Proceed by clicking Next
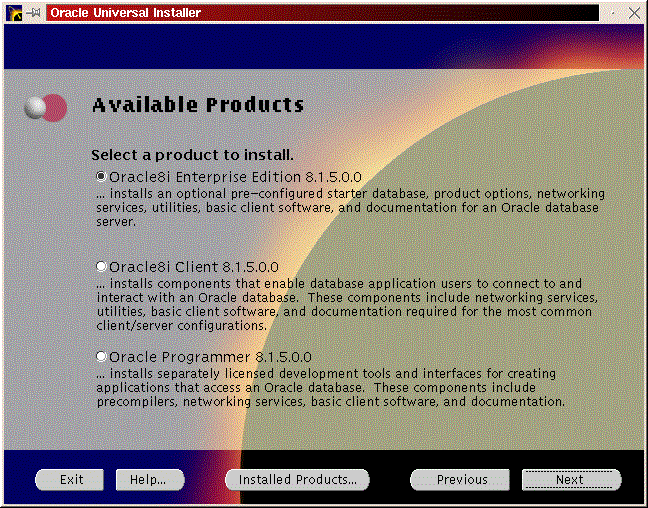Screen dimensions: 648x508 pos(570,480)
